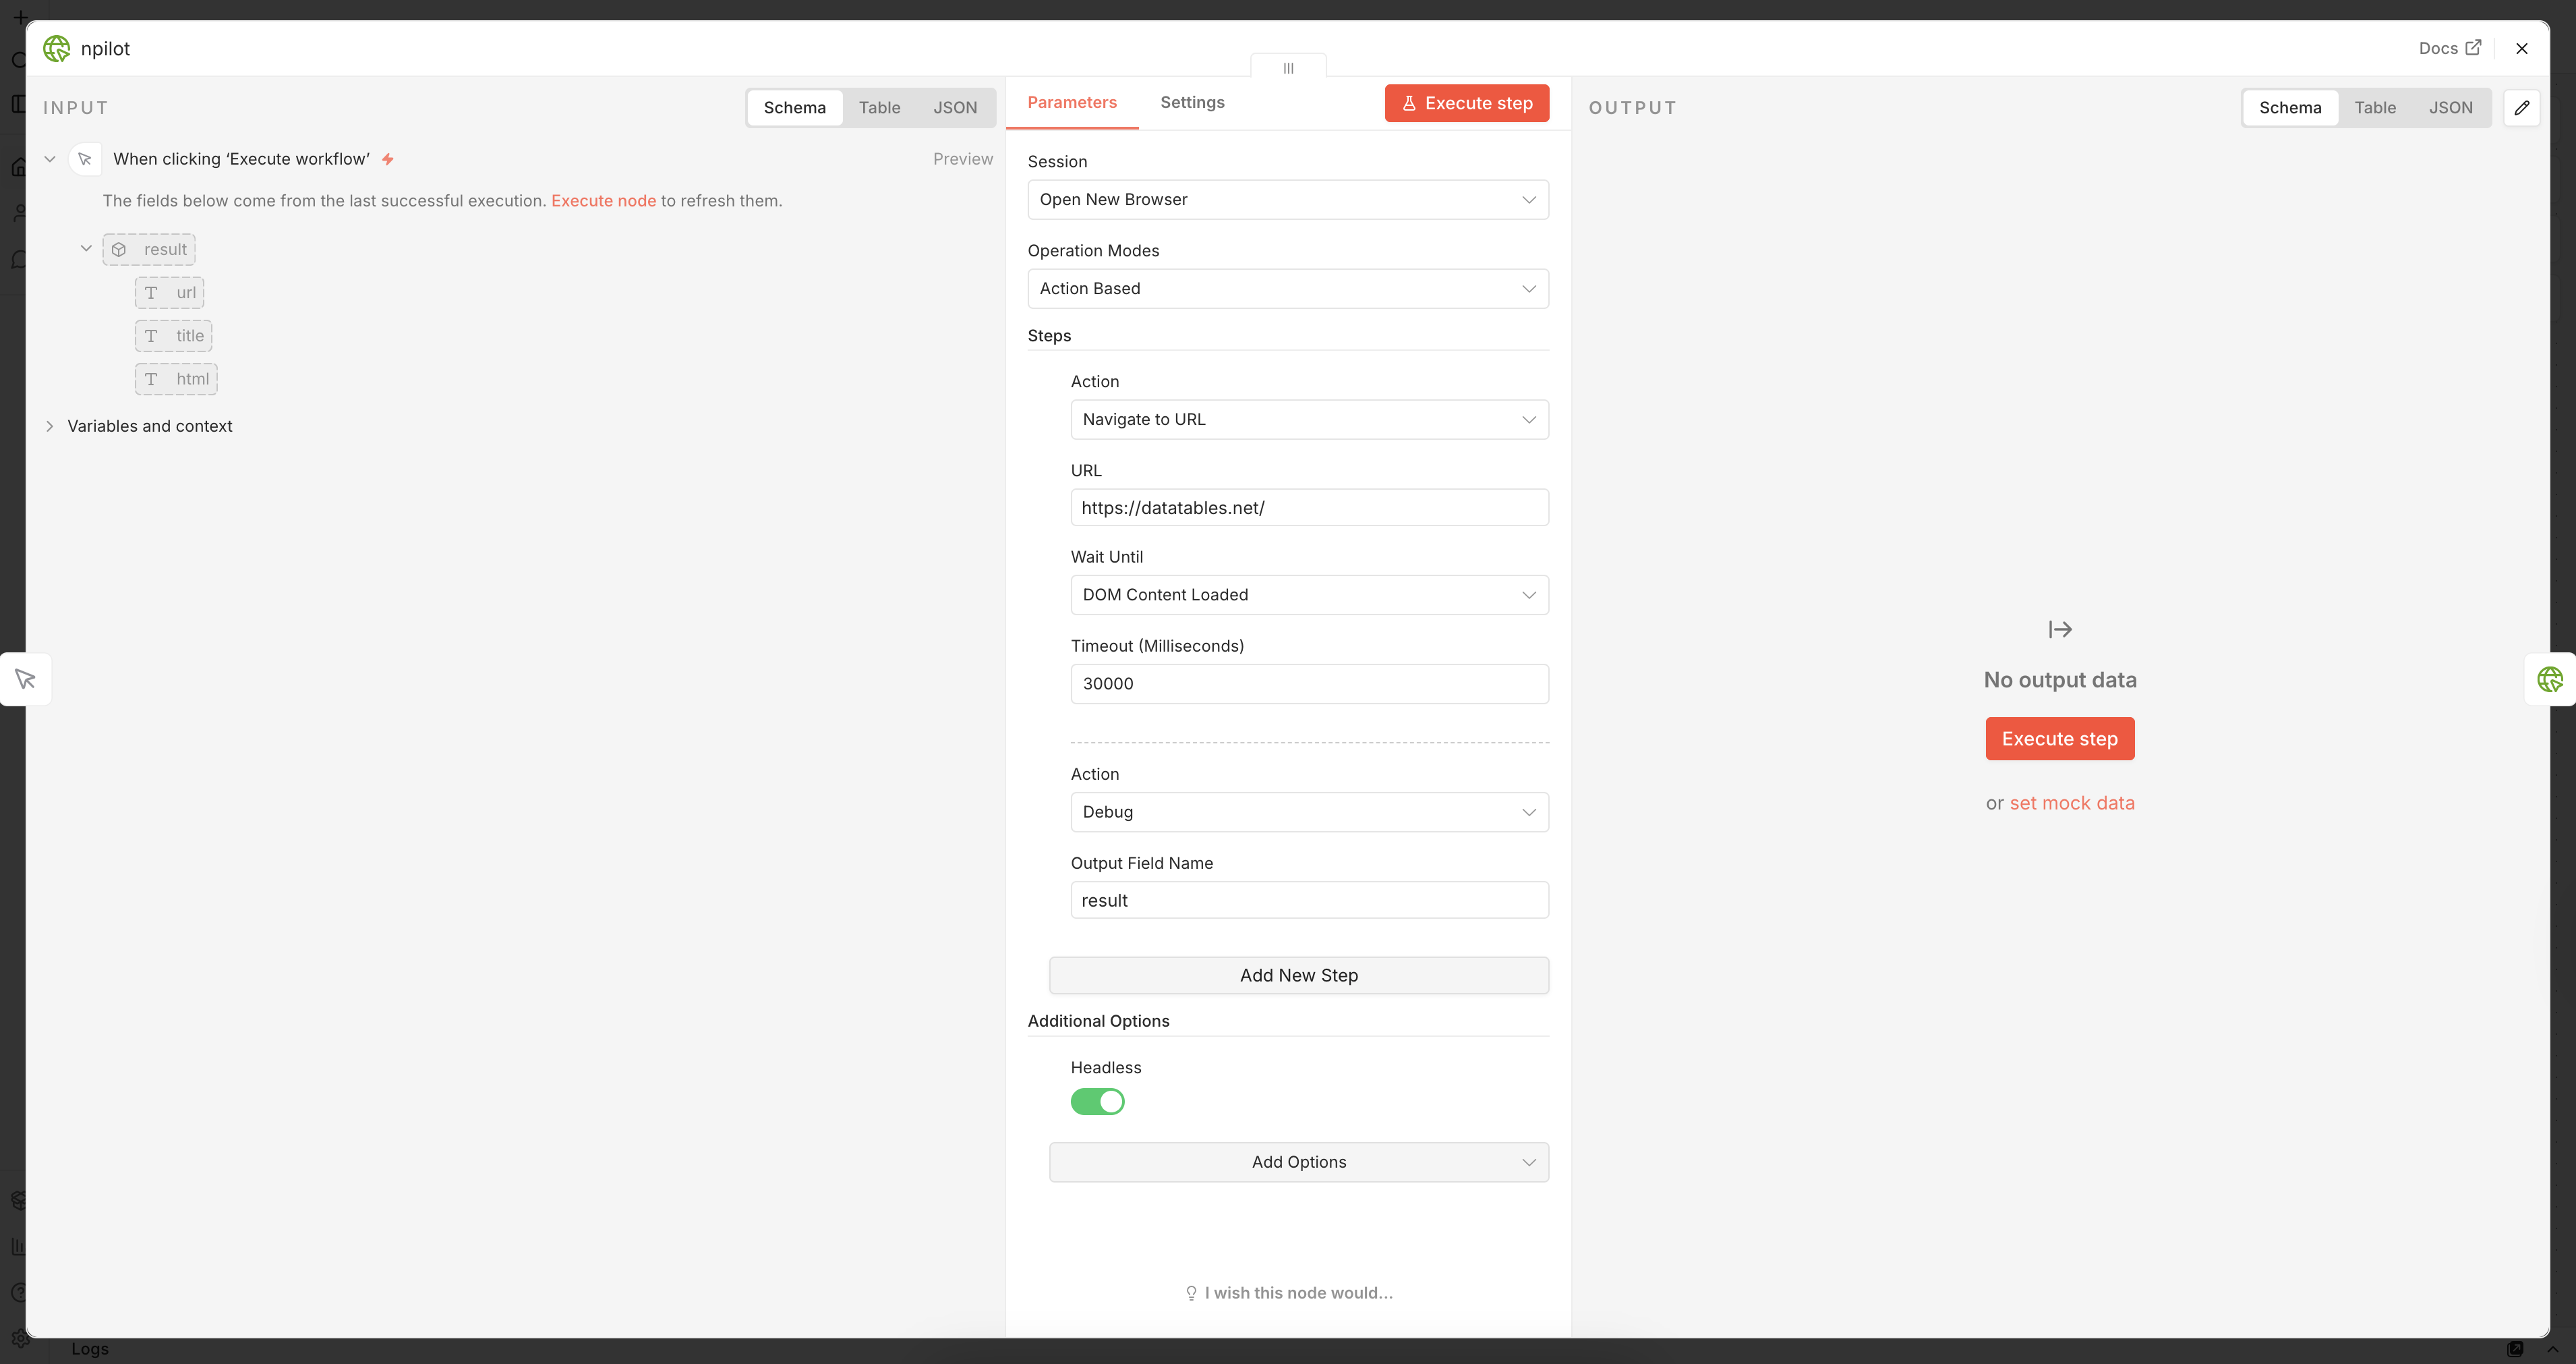The width and height of the screenshot is (2576, 1364).
Task: Collapse the 'When clicking Execute workflow' section
Action: [x=49, y=159]
